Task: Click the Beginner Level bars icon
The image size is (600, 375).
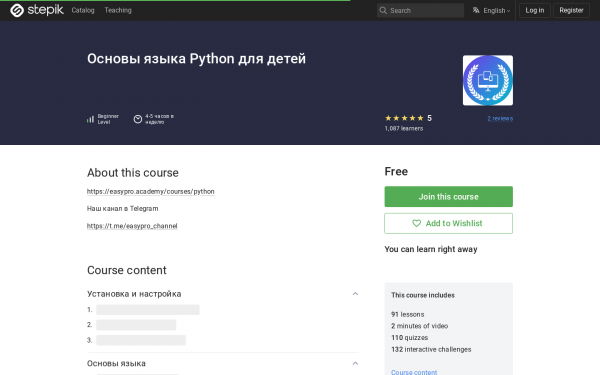Action: (90, 119)
